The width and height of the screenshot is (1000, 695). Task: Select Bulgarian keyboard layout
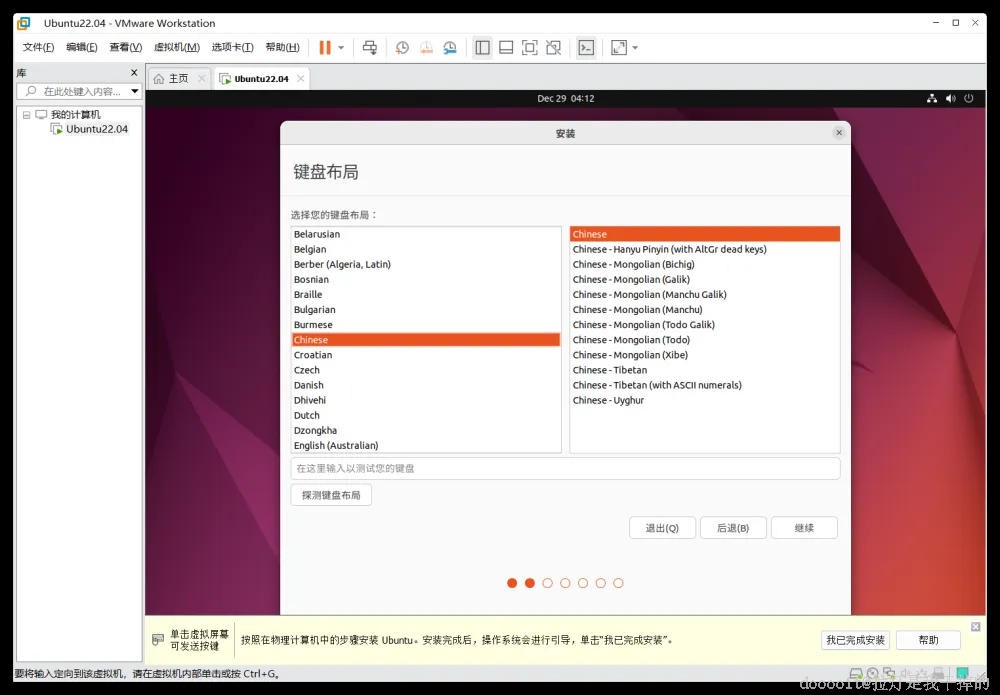pyautogui.click(x=426, y=310)
